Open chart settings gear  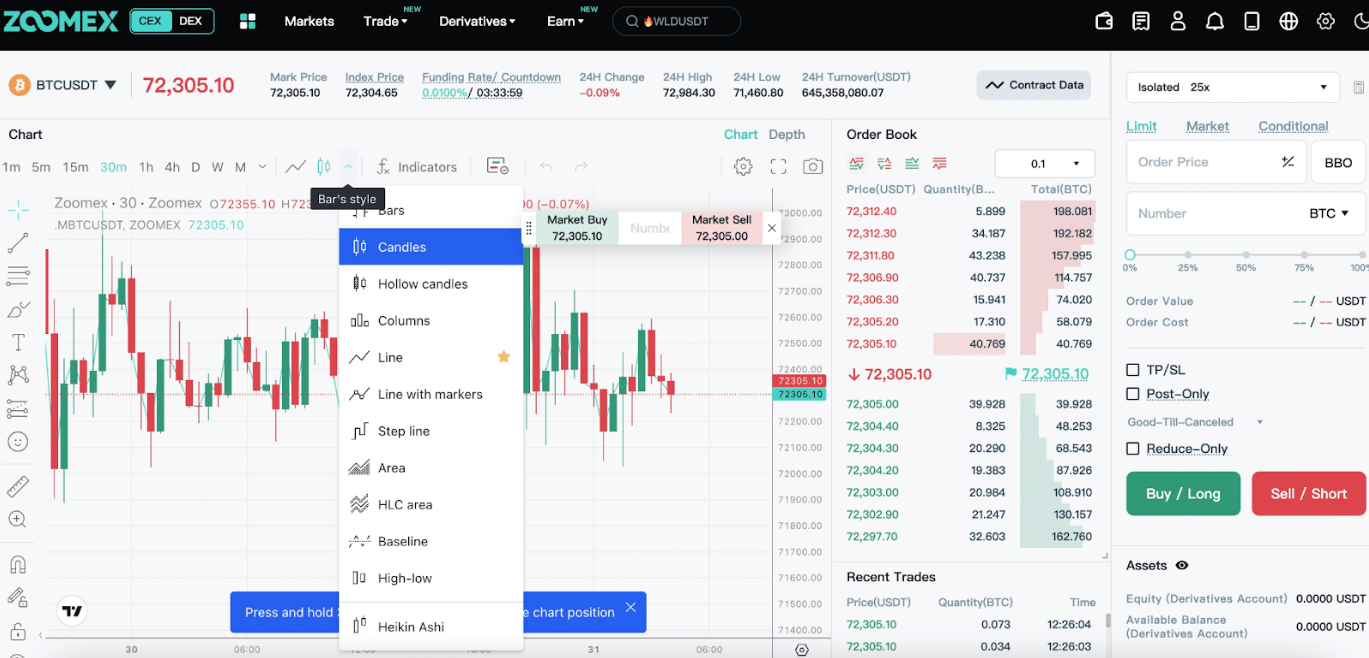pos(744,166)
